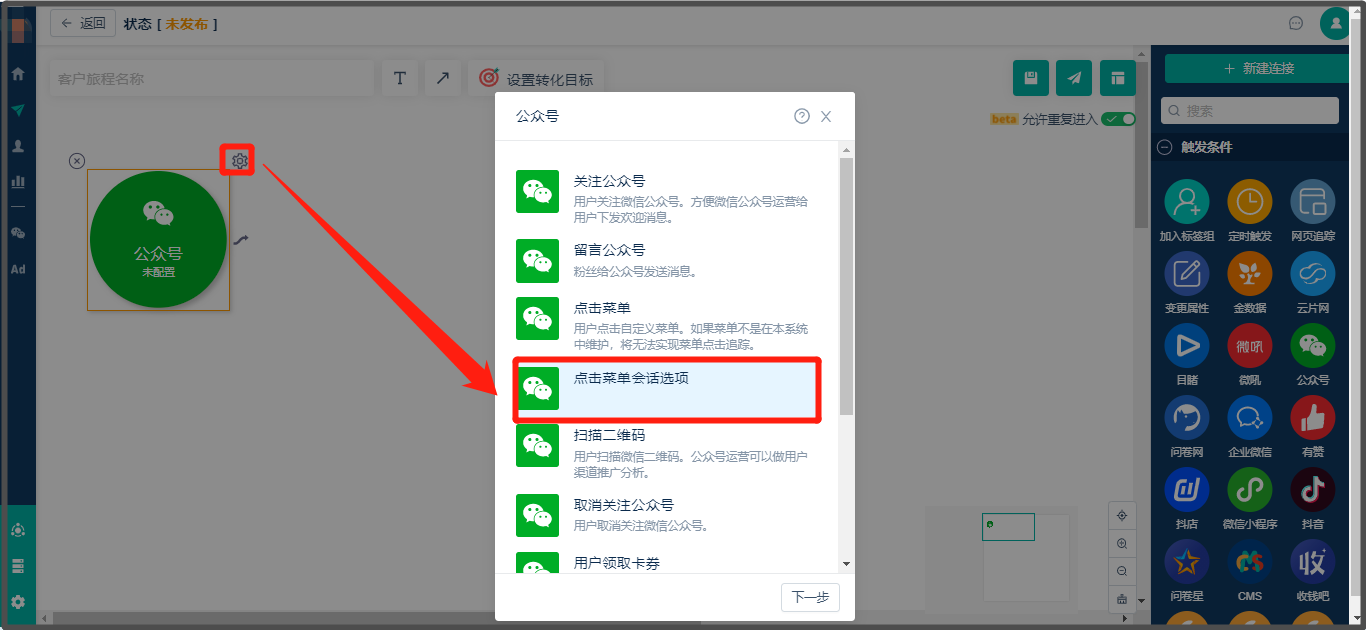This screenshot has width=1366, height=630.
Task: Toggle 允许重复进入 switch
Action: coord(1118,119)
